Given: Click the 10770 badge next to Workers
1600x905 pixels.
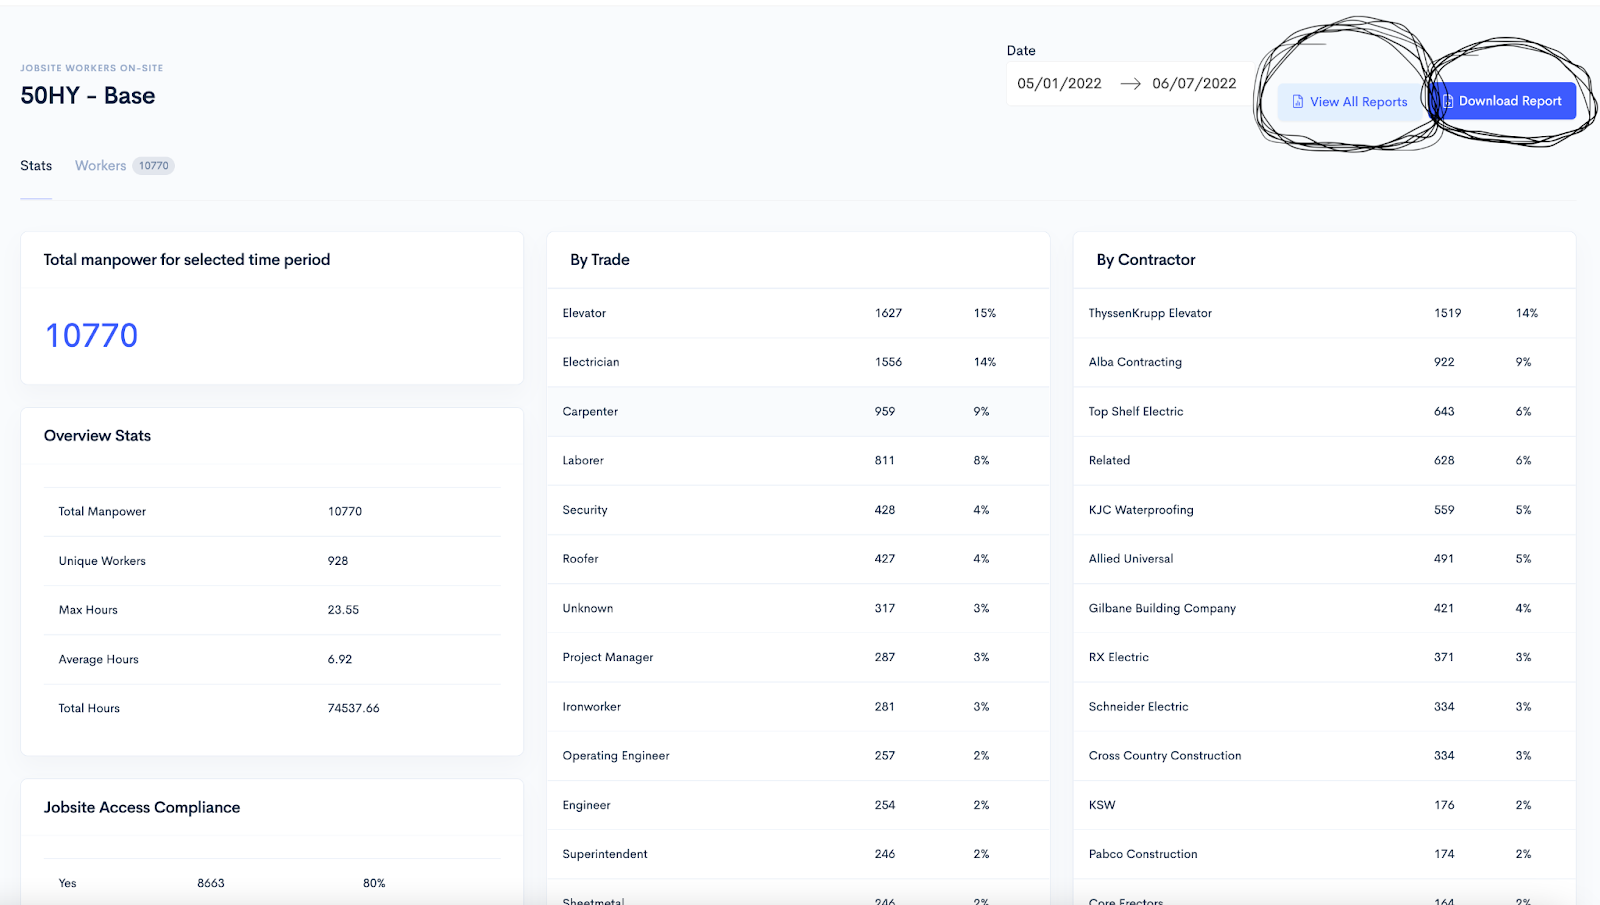Looking at the screenshot, I should (x=153, y=165).
